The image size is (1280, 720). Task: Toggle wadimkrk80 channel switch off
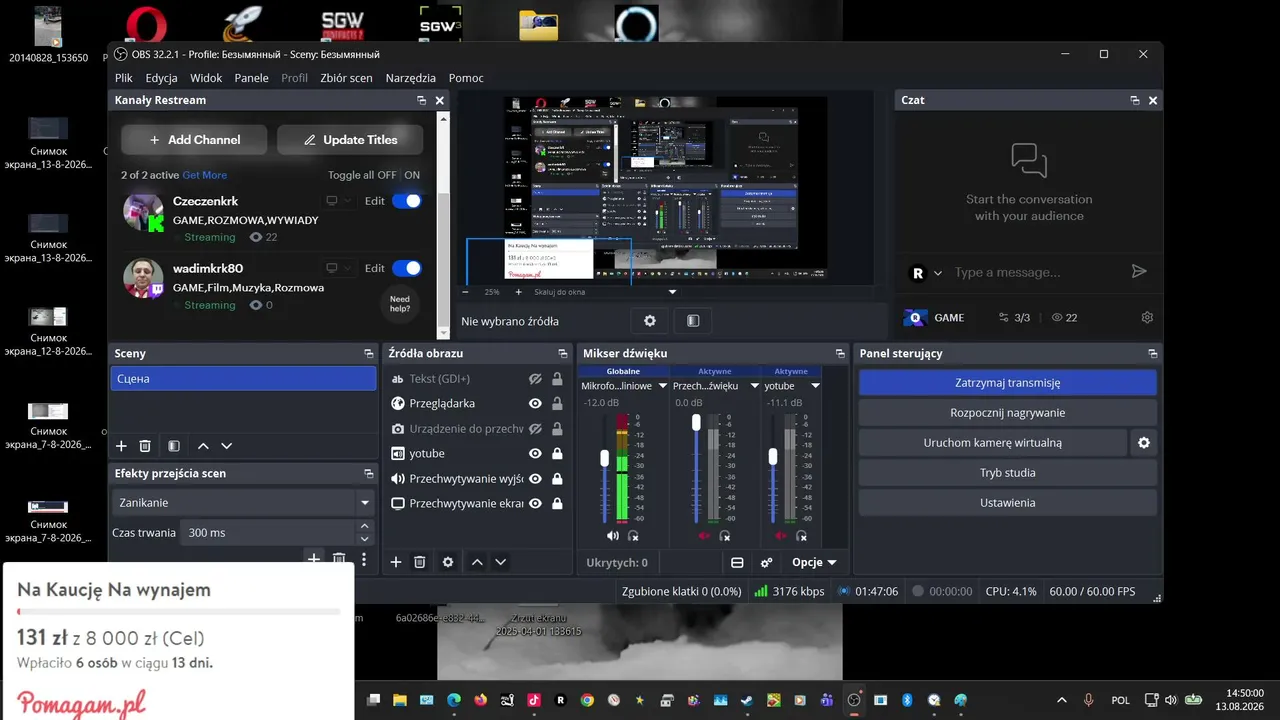pos(406,268)
